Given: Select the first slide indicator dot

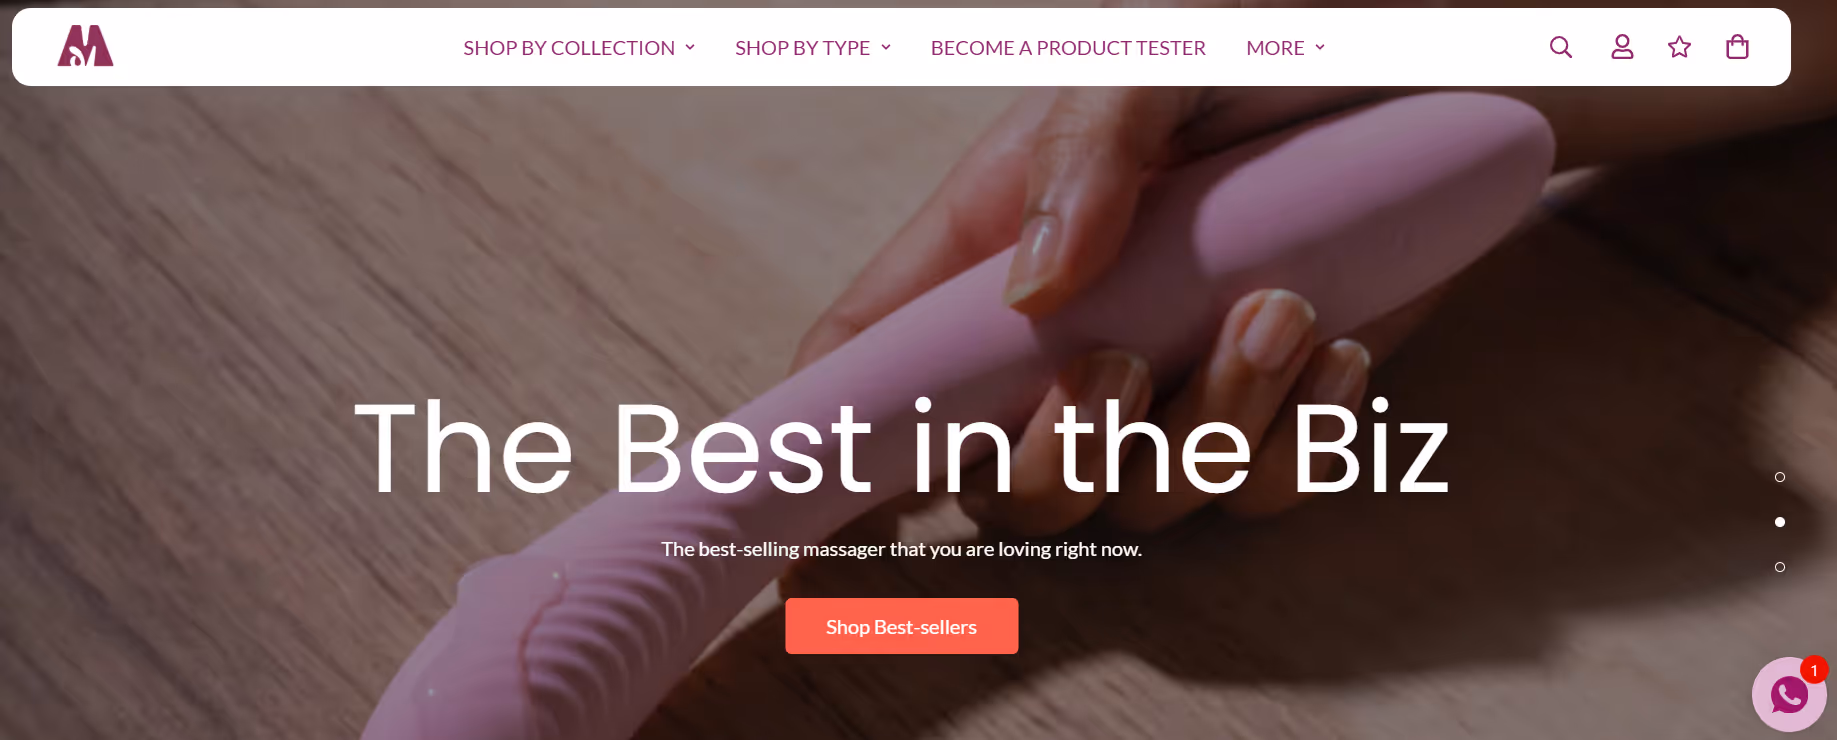Looking at the screenshot, I should pos(1780,477).
